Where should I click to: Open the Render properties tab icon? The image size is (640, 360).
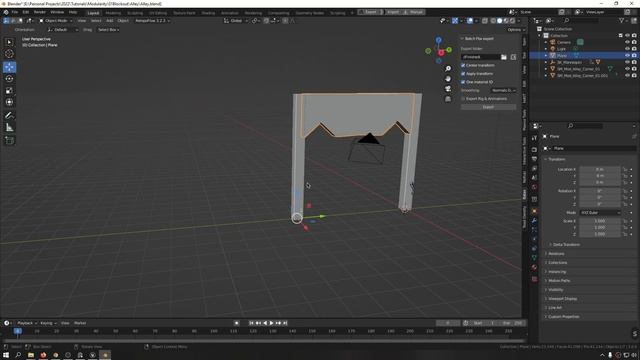[534, 149]
